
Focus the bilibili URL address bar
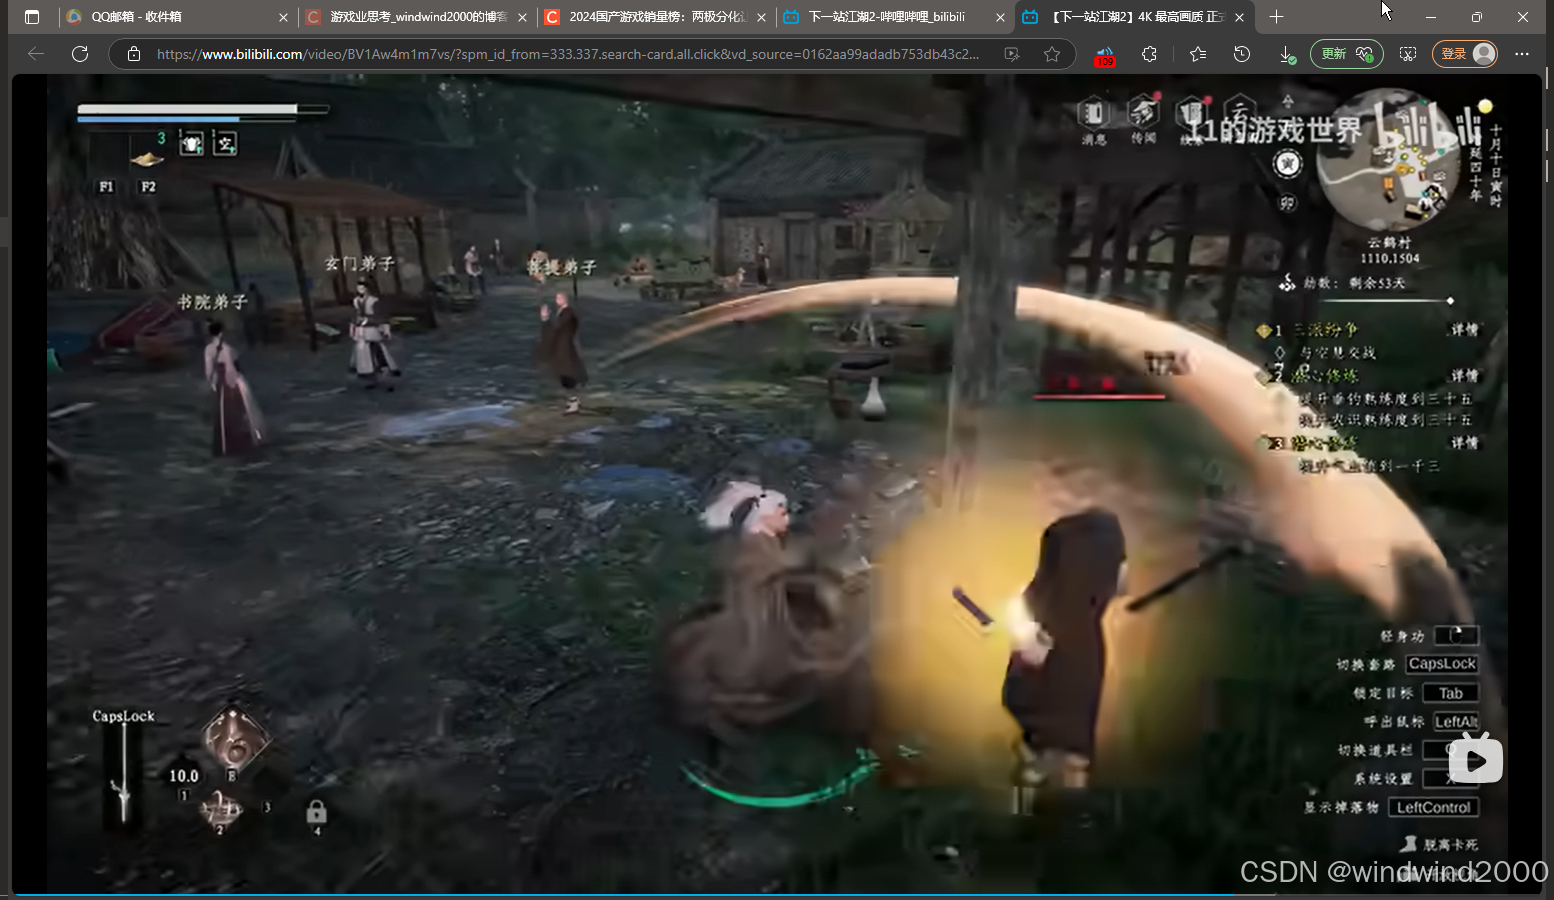tap(568, 54)
